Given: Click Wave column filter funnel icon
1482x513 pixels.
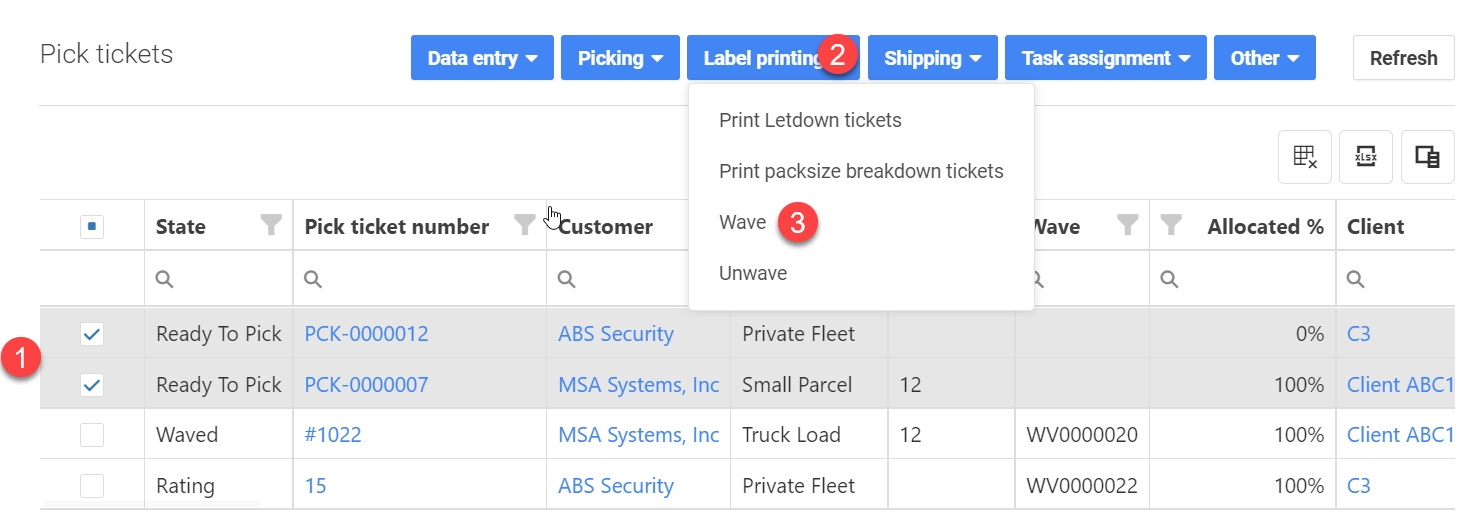Looking at the screenshot, I should (1128, 226).
